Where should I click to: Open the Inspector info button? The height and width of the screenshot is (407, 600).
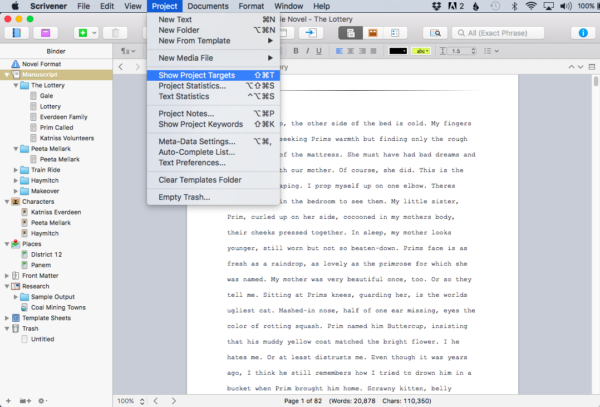tap(583, 33)
